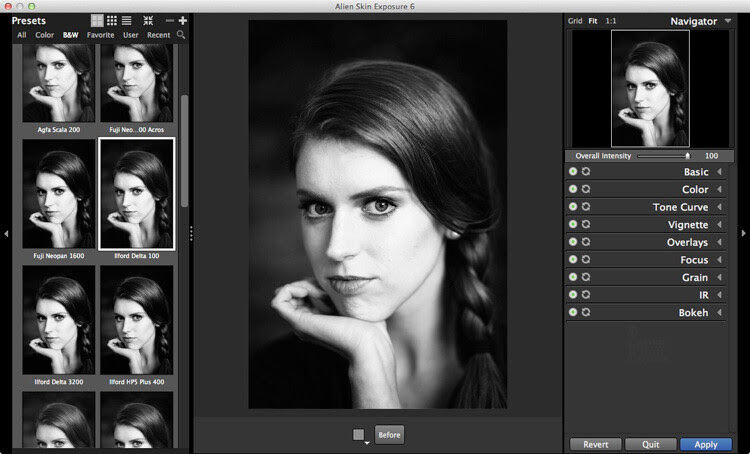The height and width of the screenshot is (454, 750).
Task: Select the Color presets tab
Action: pos(45,35)
